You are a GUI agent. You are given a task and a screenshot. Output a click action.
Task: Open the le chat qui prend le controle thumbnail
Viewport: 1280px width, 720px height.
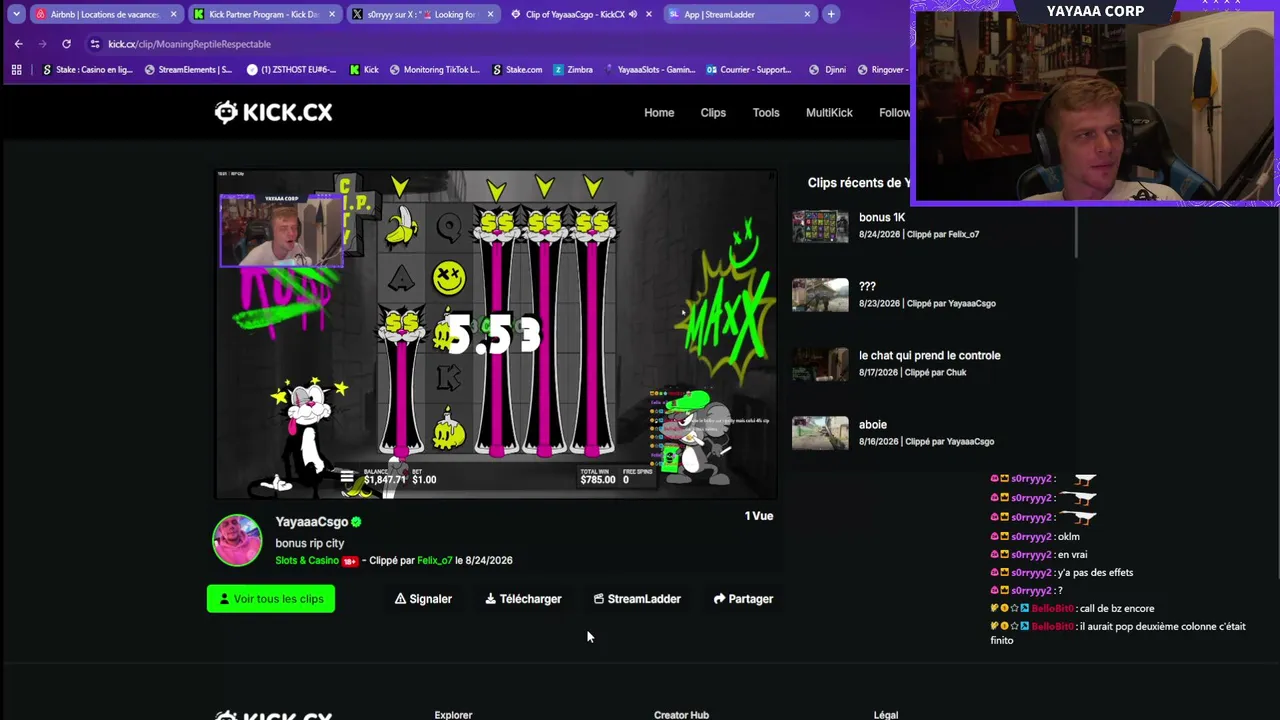pyautogui.click(x=820, y=364)
